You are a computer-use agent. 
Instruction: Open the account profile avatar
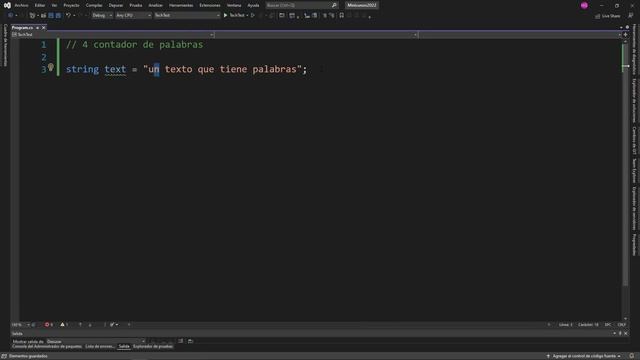(584, 5)
